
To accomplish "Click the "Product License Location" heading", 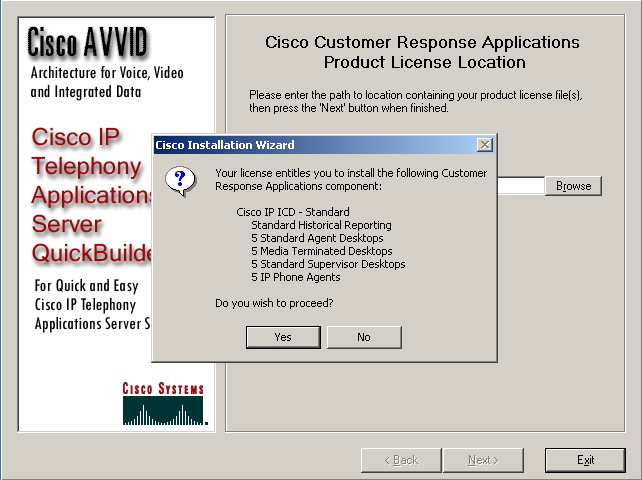I will point(425,62).
